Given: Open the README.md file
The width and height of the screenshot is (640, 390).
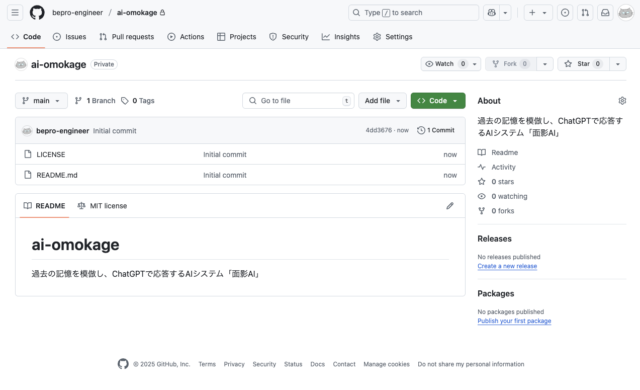Looking at the screenshot, I should (57, 175).
